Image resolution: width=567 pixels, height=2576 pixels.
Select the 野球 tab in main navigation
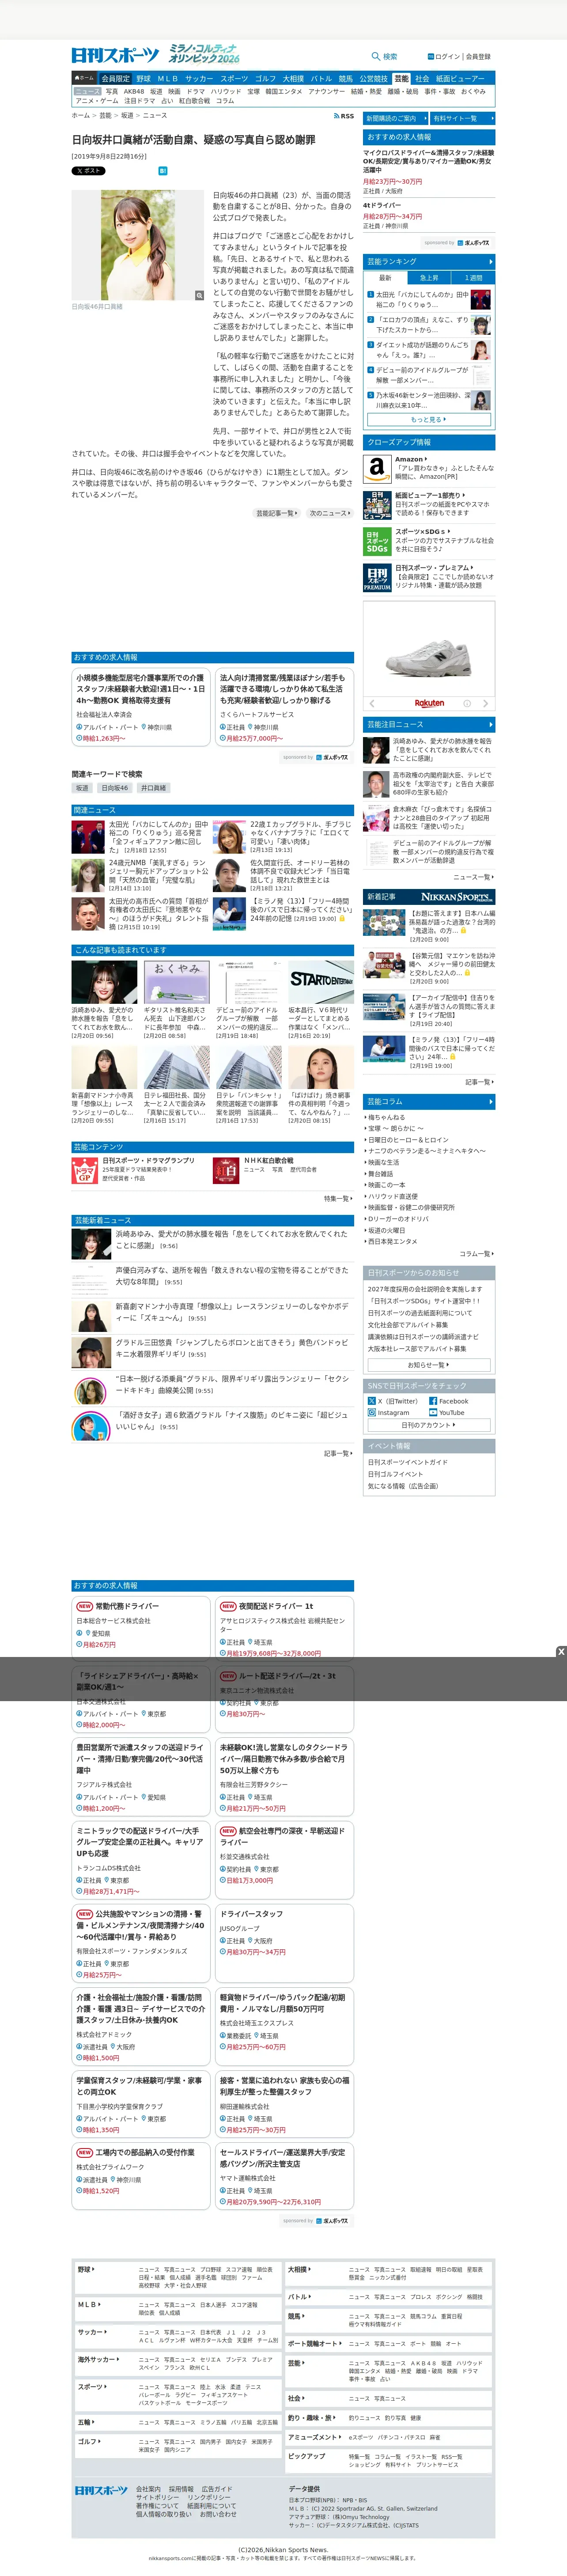143,78
